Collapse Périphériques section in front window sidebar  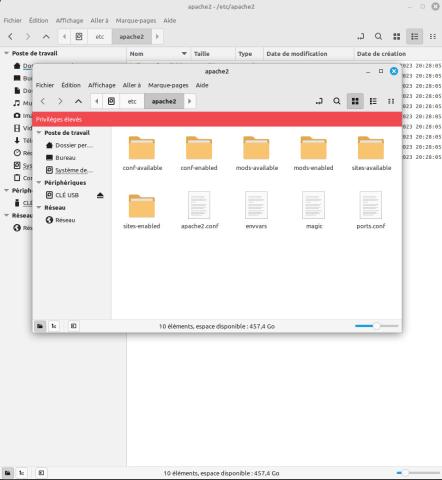pos(39,183)
